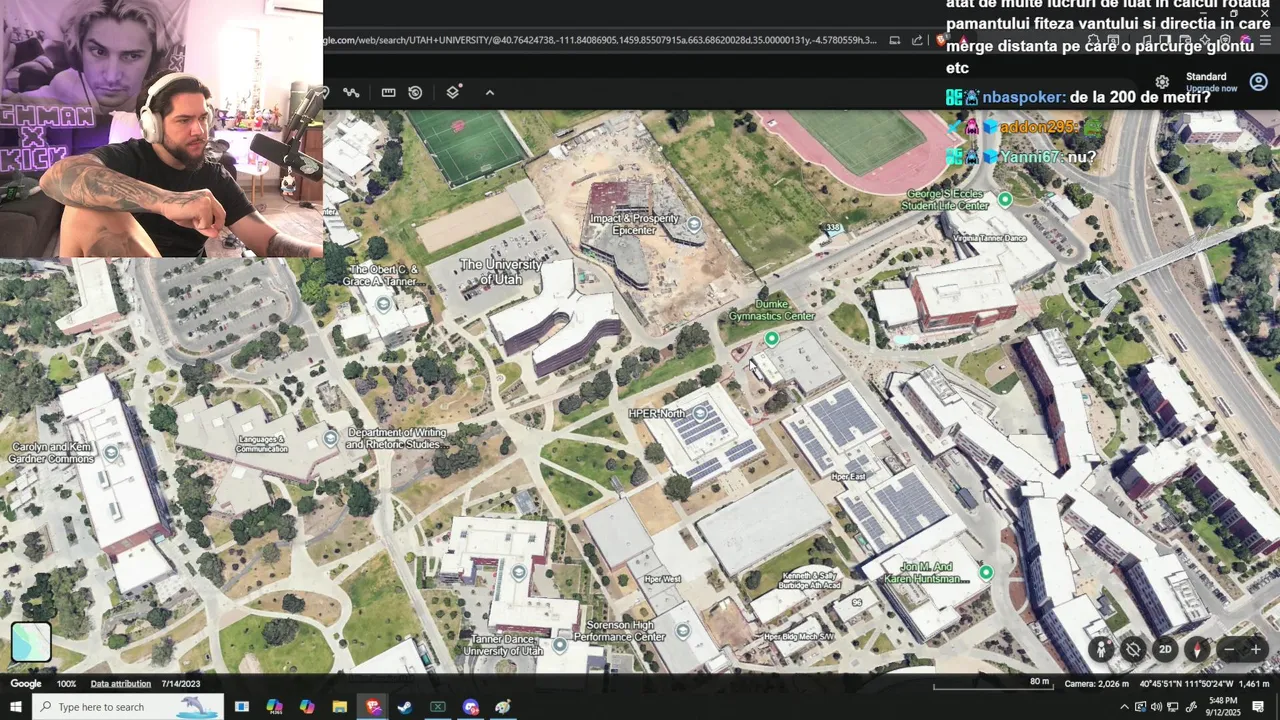Viewport: 1280px width, 720px height.
Task: Click the Type here to search box
Action: [128, 707]
